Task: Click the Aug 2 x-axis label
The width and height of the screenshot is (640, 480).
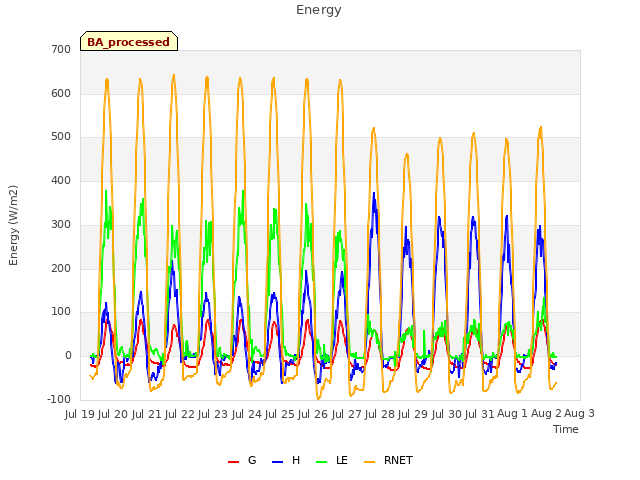Action: [x=546, y=414]
